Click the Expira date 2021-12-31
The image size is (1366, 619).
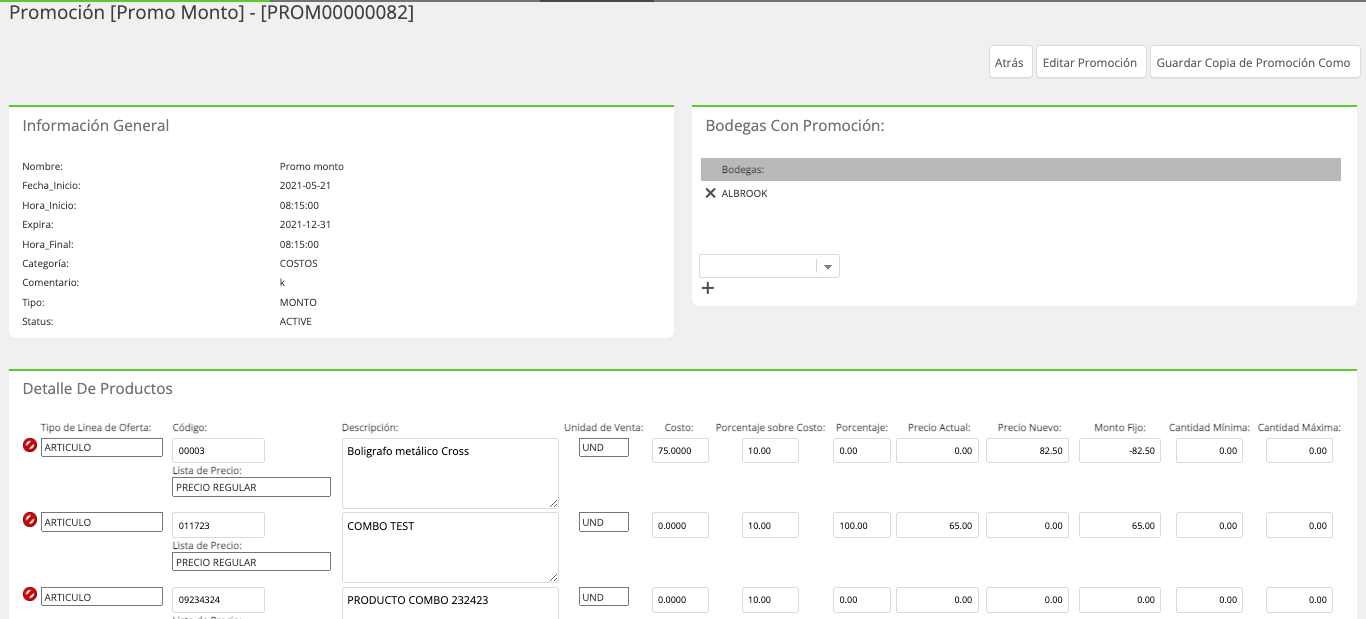pyautogui.click(x=305, y=225)
